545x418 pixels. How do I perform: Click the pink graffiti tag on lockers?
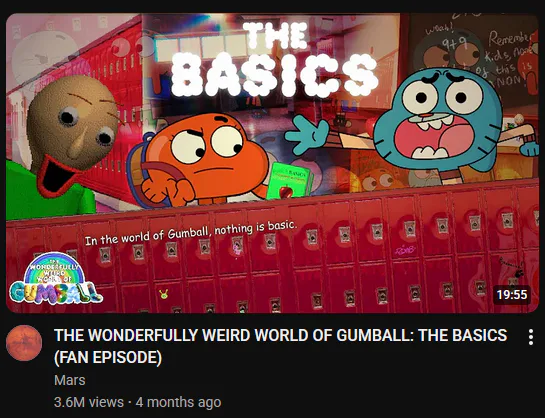(403, 249)
